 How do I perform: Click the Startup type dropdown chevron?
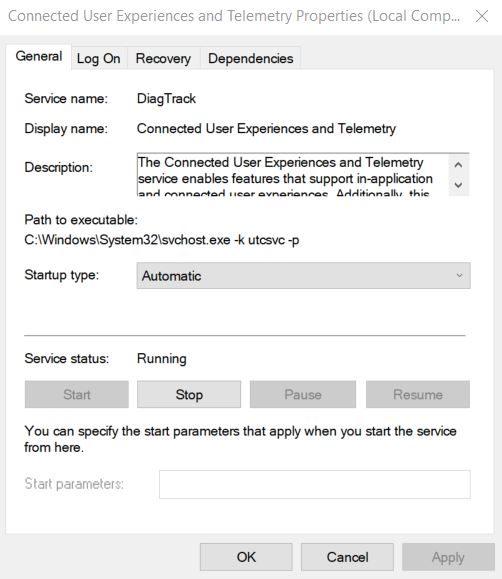(x=459, y=275)
